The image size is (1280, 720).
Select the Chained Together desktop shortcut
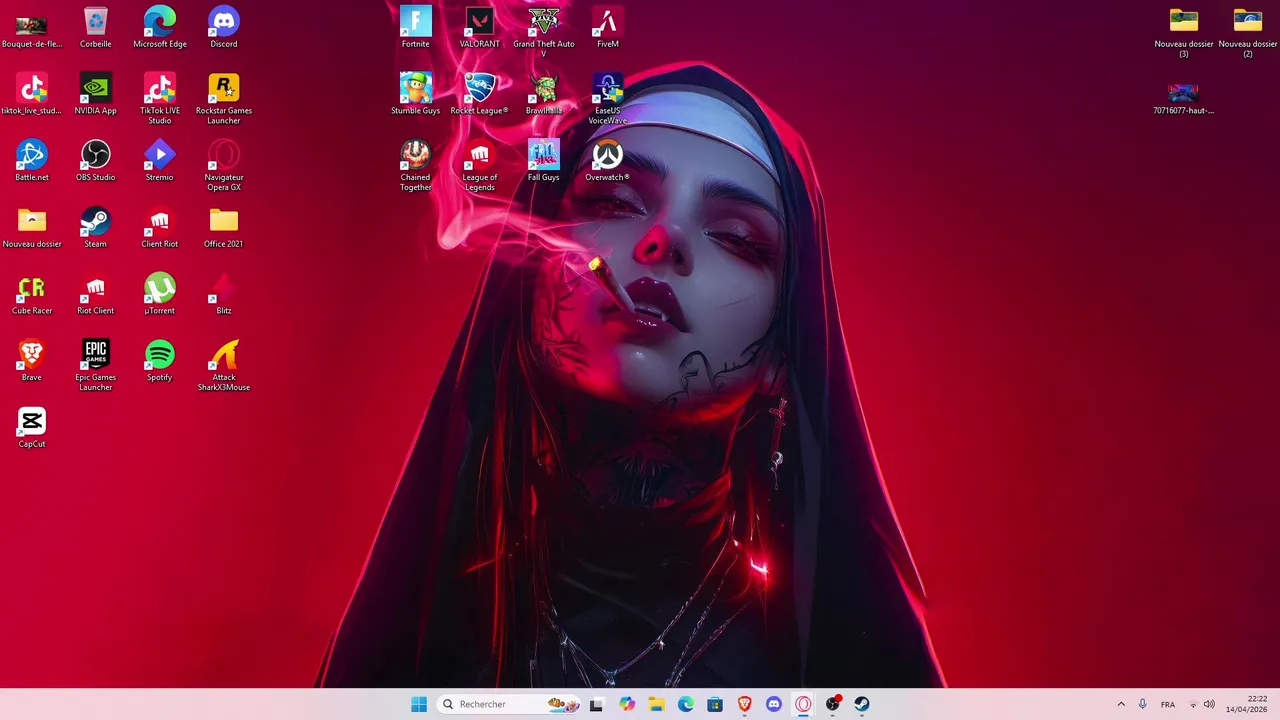coord(416,166)
